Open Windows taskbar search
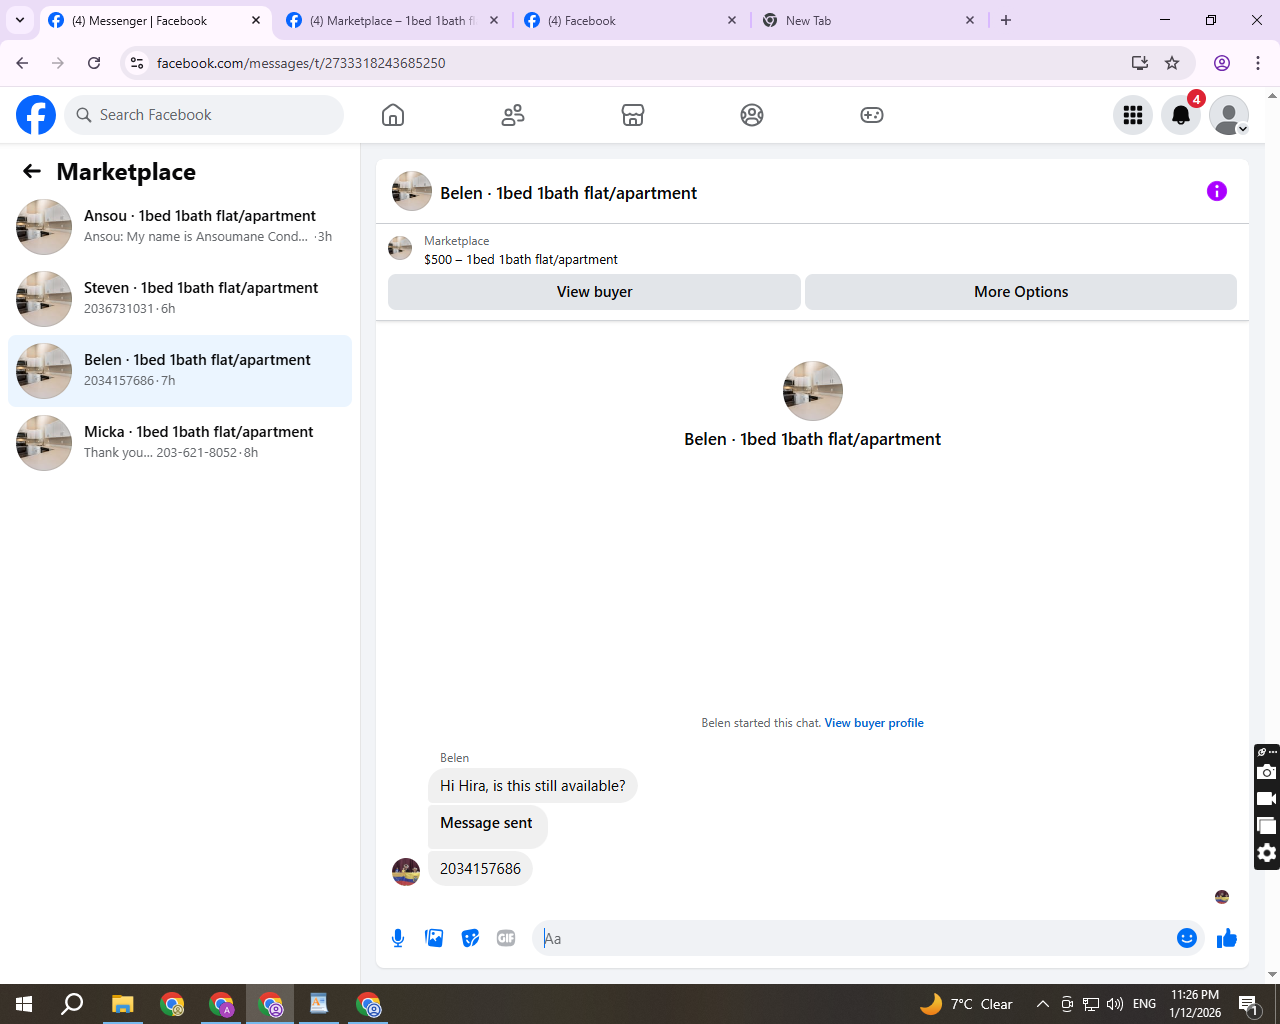Viewport: 1280px width, 1024px height. pos(72,1004)
